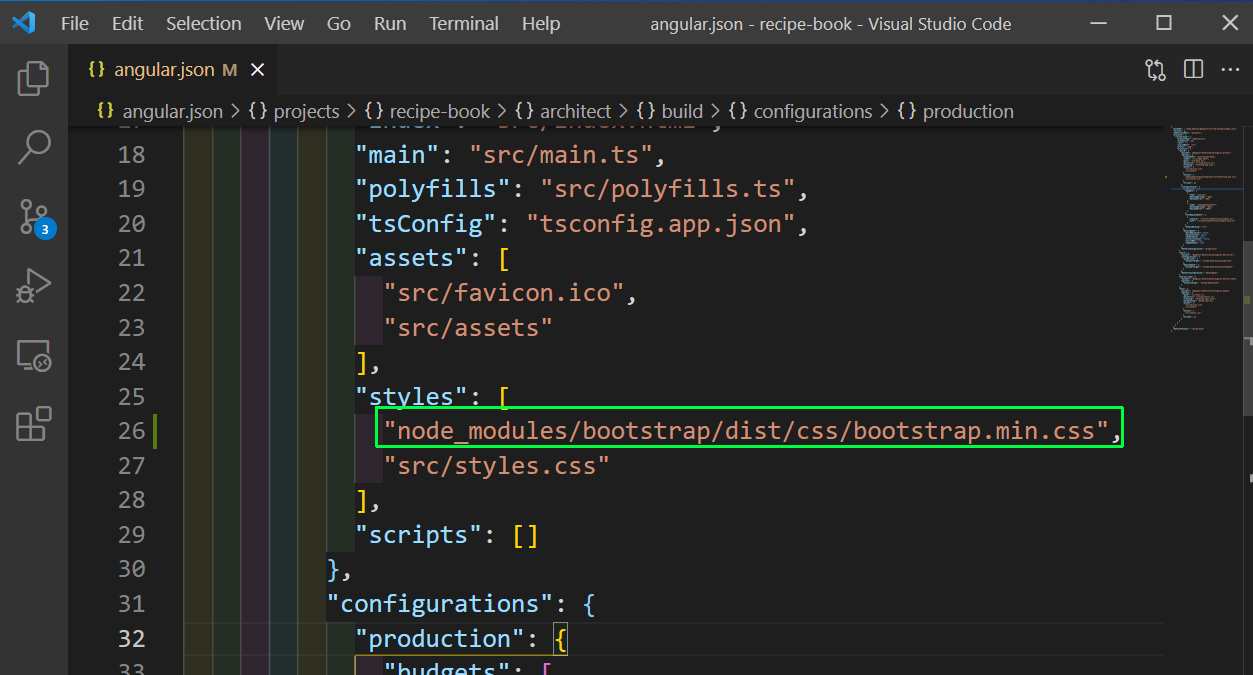Click the Open Changes compare icon
The width and height of the screenshot is (1253, 675).
coord(1155,69)
